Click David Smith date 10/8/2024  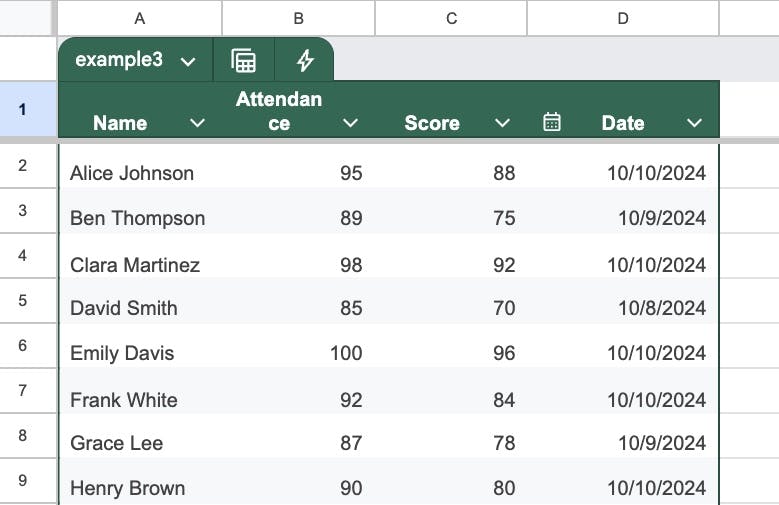click(661, 308)
